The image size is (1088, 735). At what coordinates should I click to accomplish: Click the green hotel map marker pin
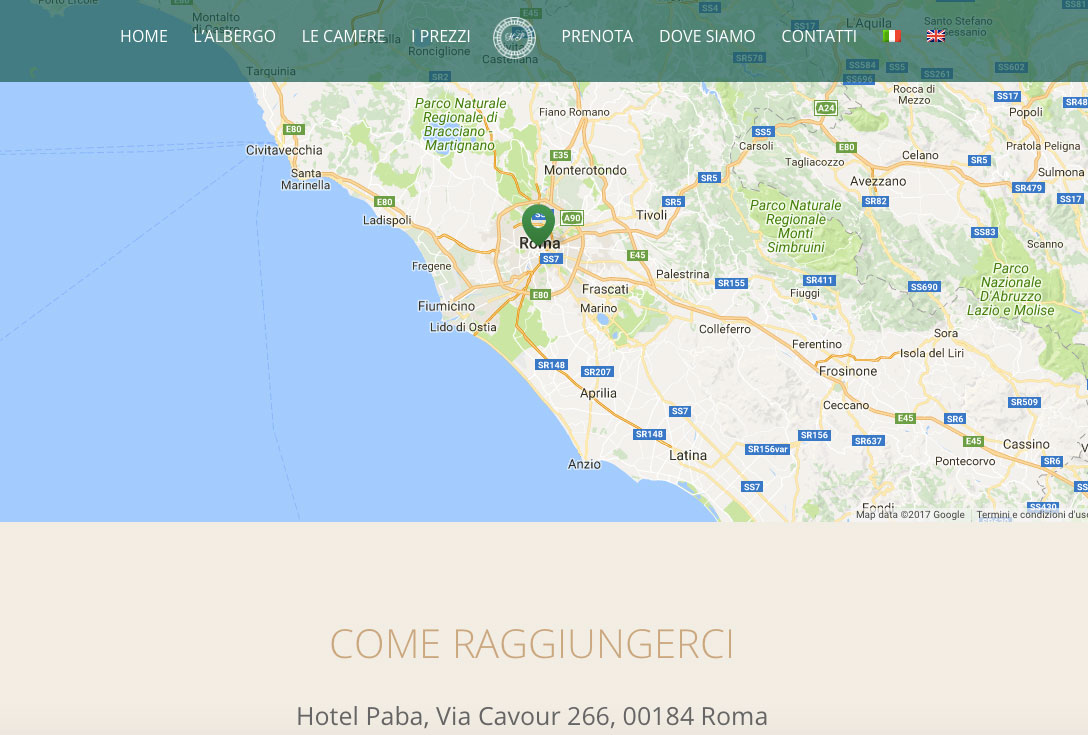coord(538,223)
